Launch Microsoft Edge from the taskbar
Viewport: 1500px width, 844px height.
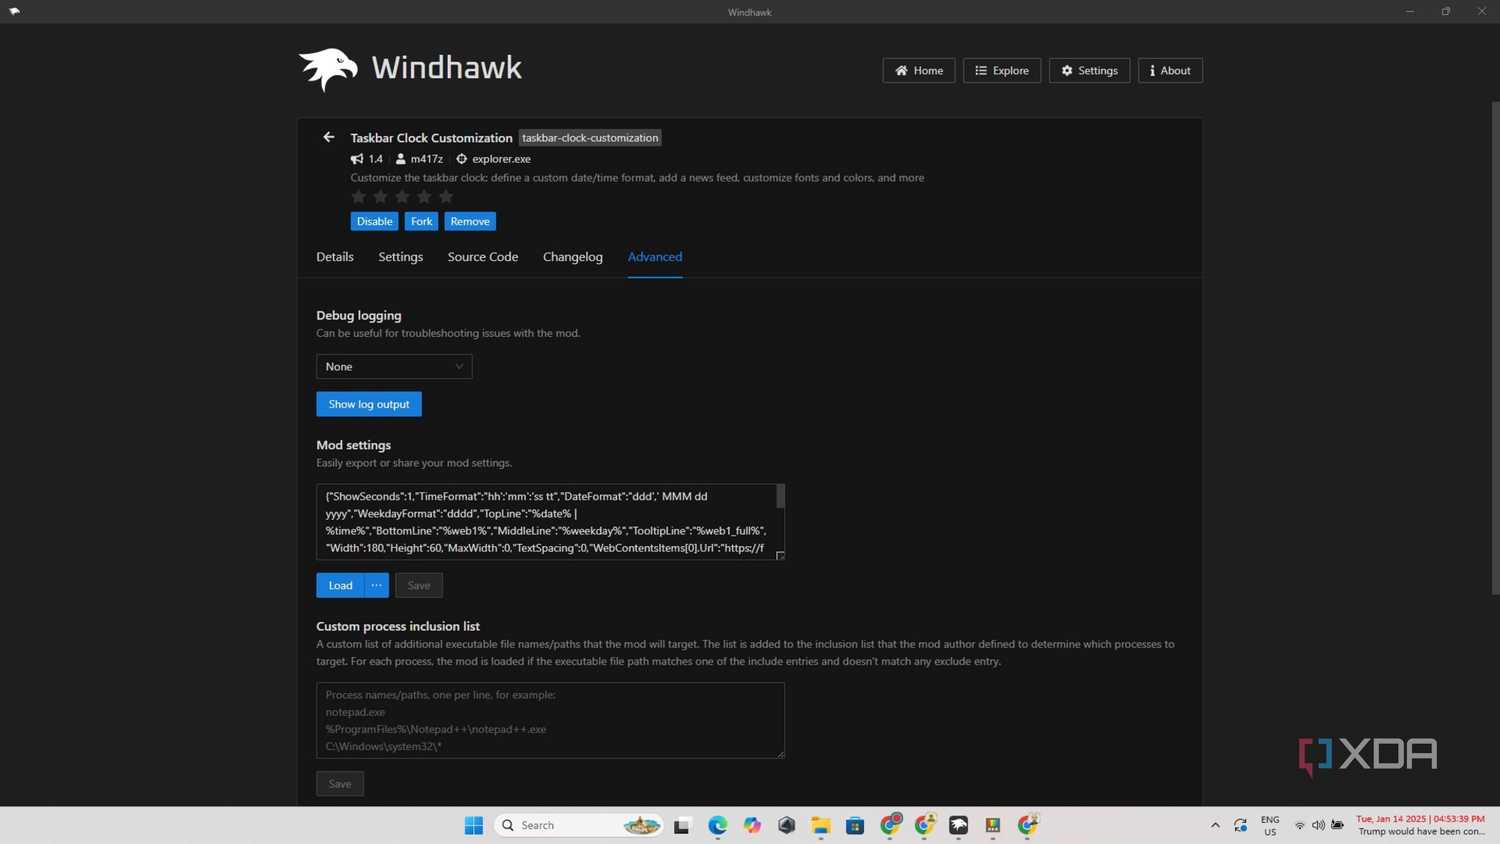tap(718, 825)
